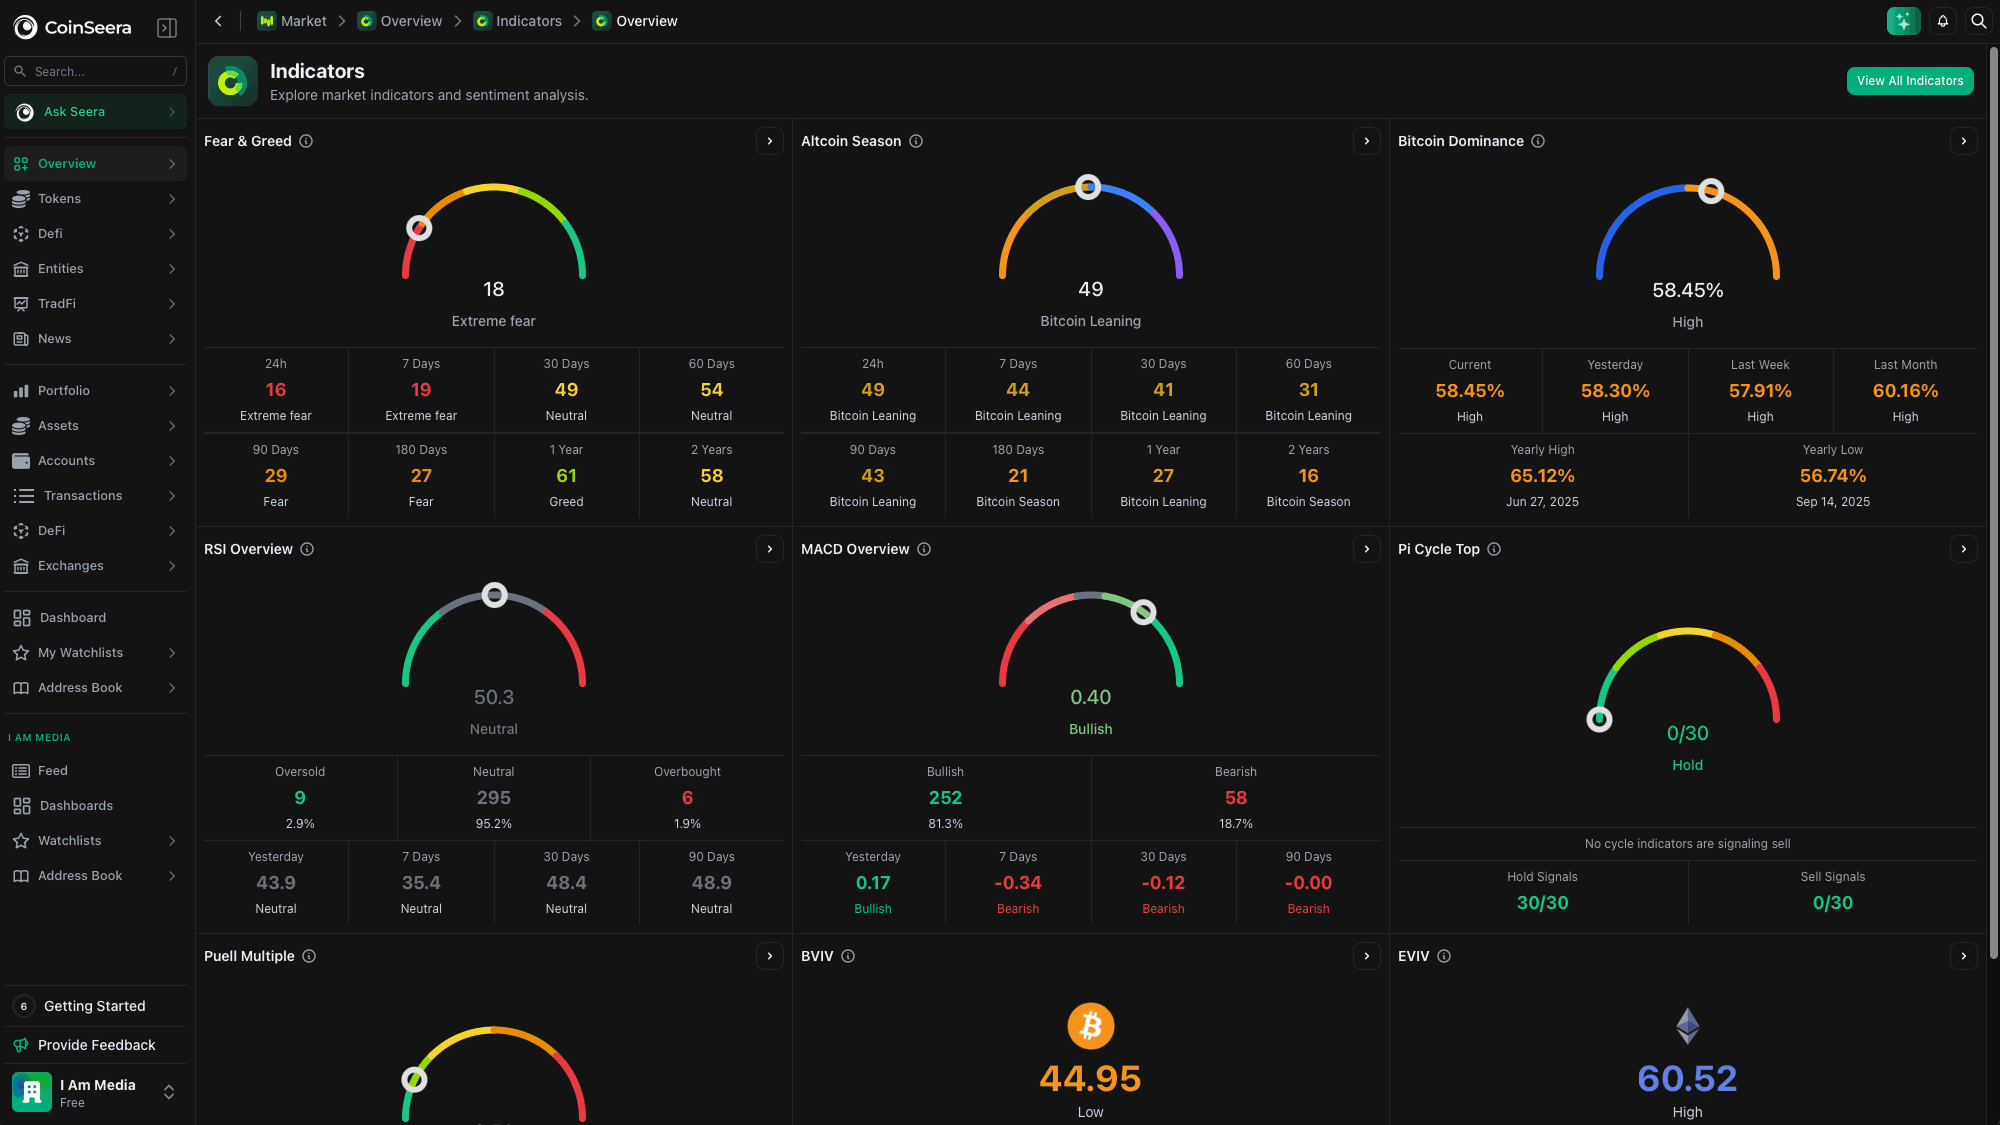Open the Defi market menu item
This screenshot has width=2000, height=1125.
tap(96, 234)
